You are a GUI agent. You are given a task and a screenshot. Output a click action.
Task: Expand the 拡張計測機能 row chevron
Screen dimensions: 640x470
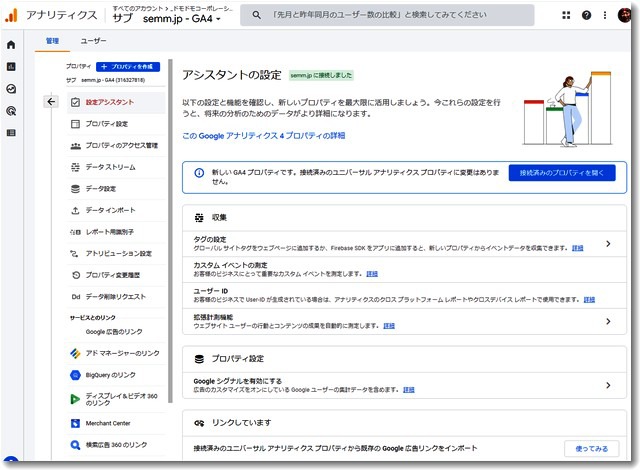point(608,321)
